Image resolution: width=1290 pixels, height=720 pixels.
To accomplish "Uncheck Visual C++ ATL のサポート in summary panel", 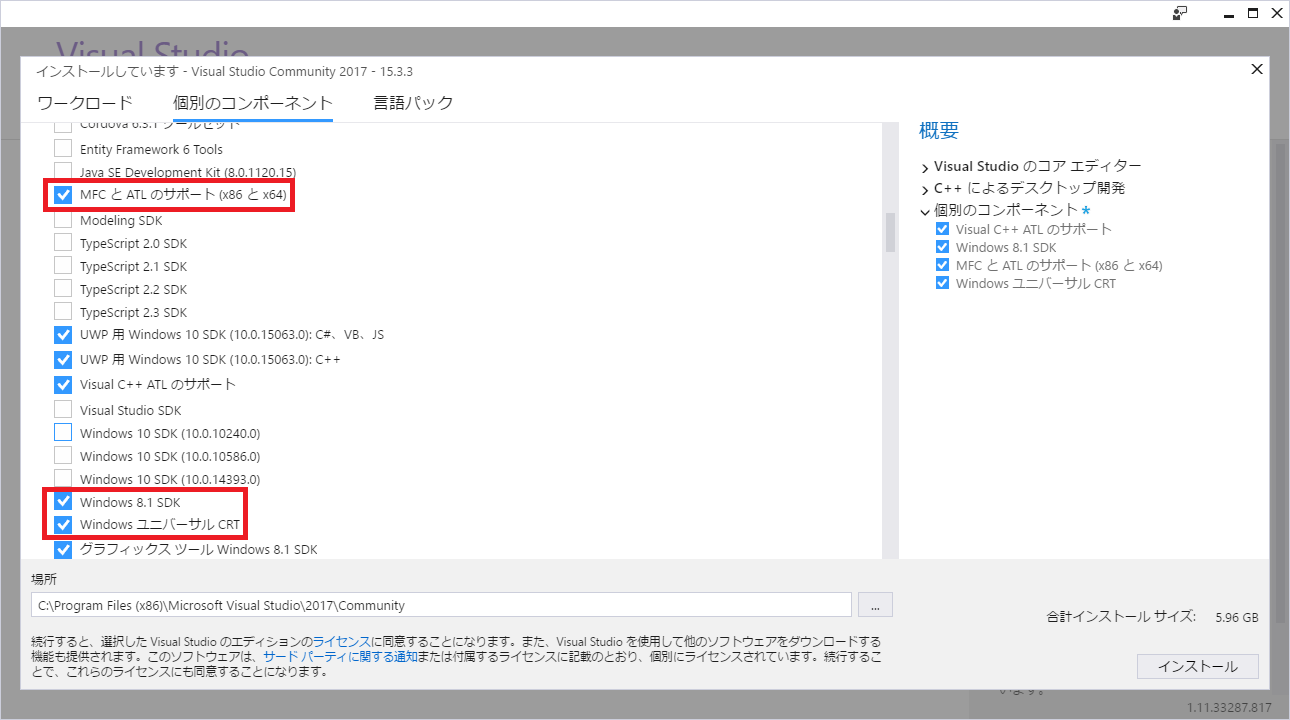I will pos(942,229).
